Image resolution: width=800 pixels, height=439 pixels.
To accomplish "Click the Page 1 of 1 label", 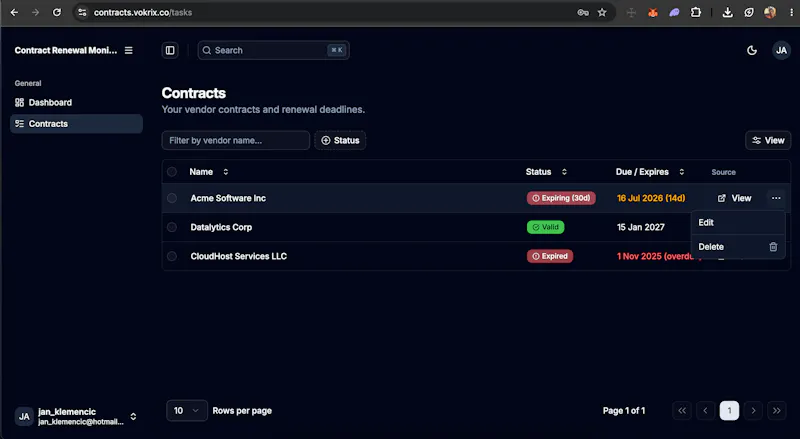I will click(623, 410).
